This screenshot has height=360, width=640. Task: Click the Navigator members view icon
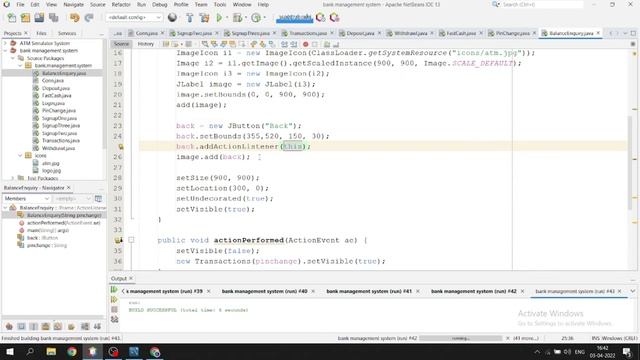pyautogui.click(x=98, y=198)
